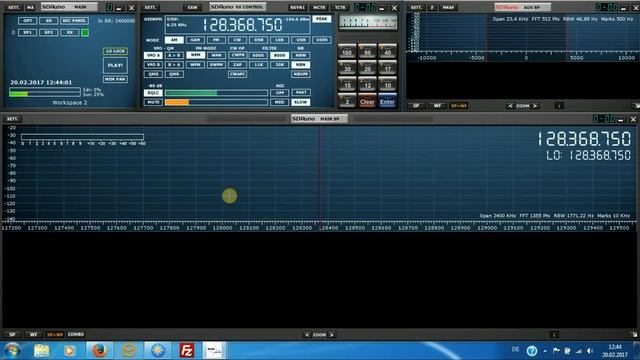Click the ZAP button under CW OP
This screenshot has width=640, height=360.
point(238,65)
